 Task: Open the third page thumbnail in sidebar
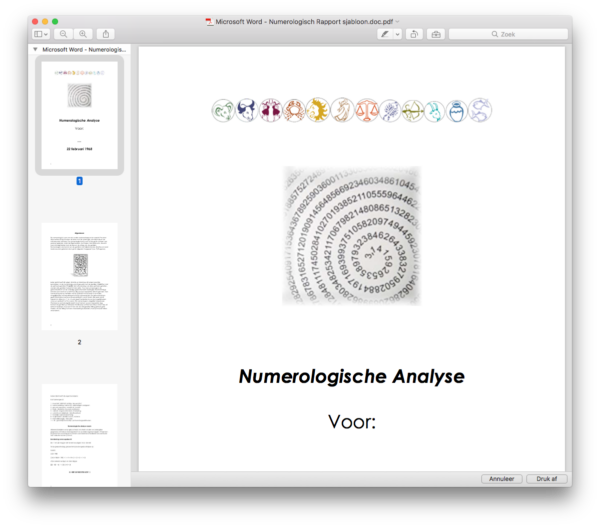tap(79, 435)
